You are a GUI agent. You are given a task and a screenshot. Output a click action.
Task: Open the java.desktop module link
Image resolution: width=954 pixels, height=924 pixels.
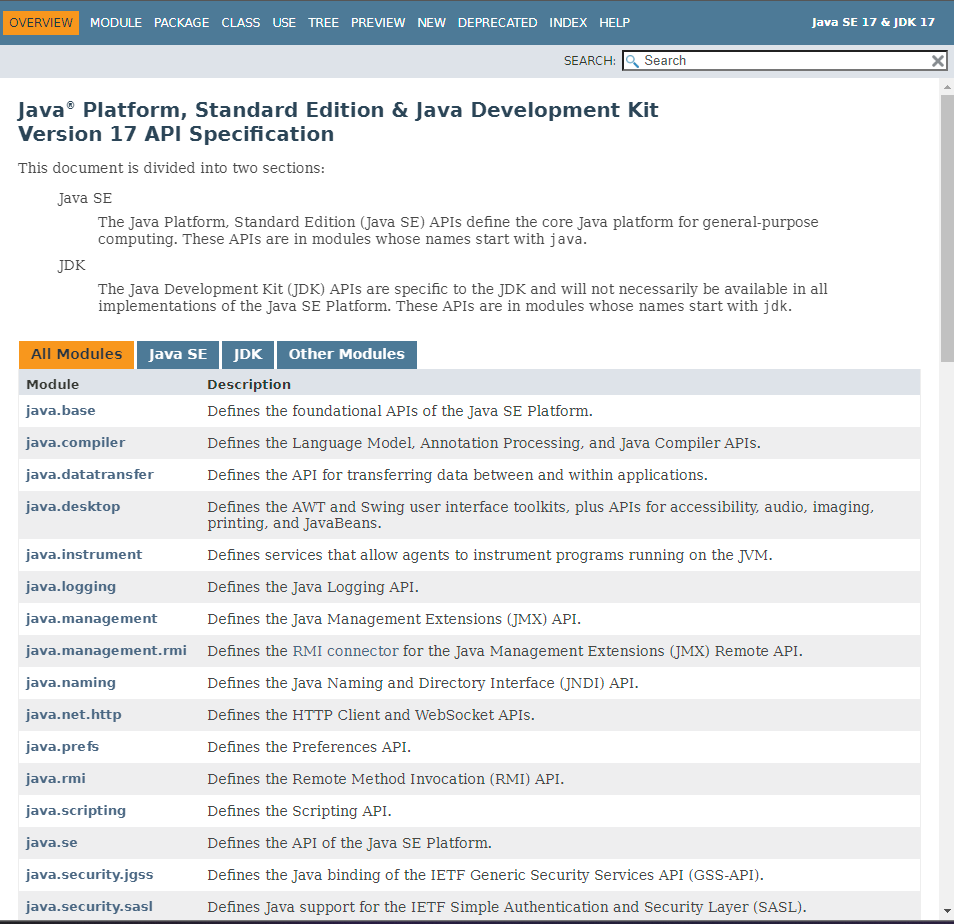[x=73, y=507]
